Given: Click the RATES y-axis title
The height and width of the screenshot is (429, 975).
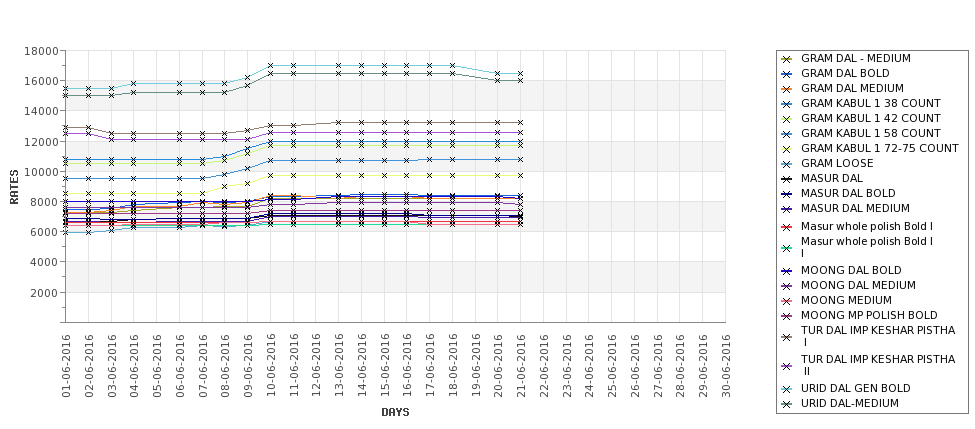Looking at the screenshot, I should coord(14,187).
